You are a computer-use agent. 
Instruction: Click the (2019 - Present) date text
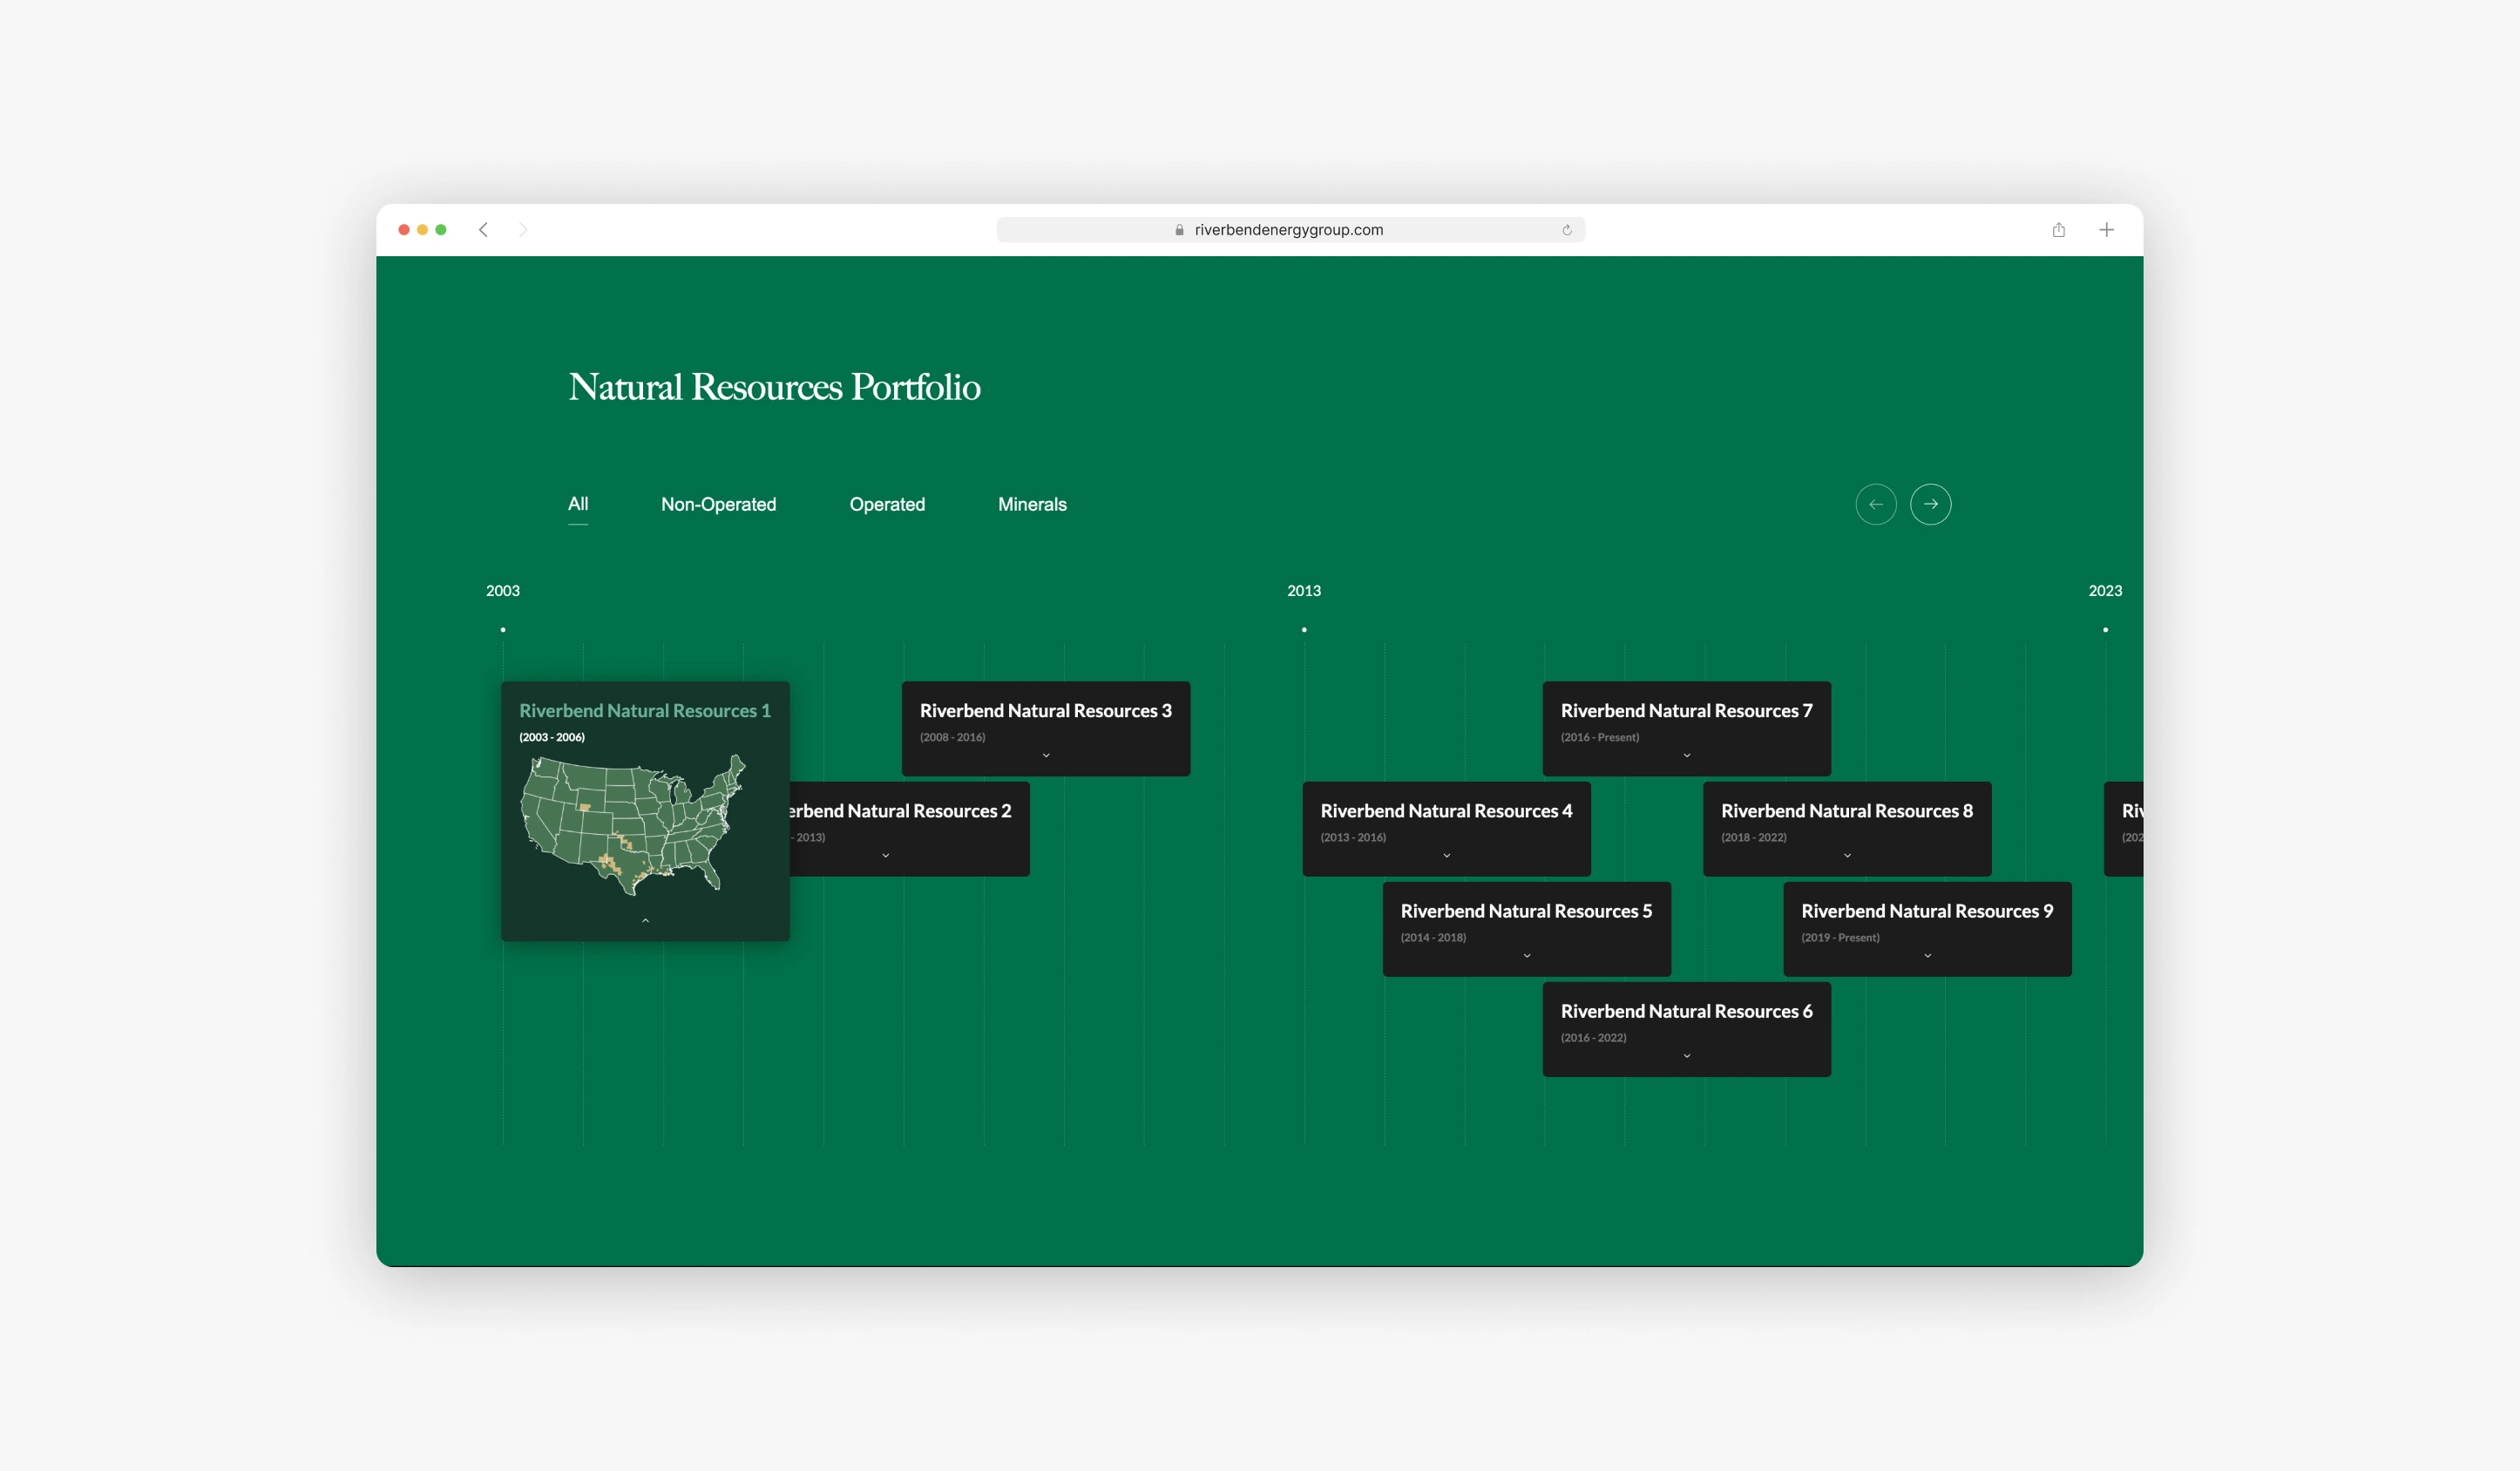(1840, 938)
